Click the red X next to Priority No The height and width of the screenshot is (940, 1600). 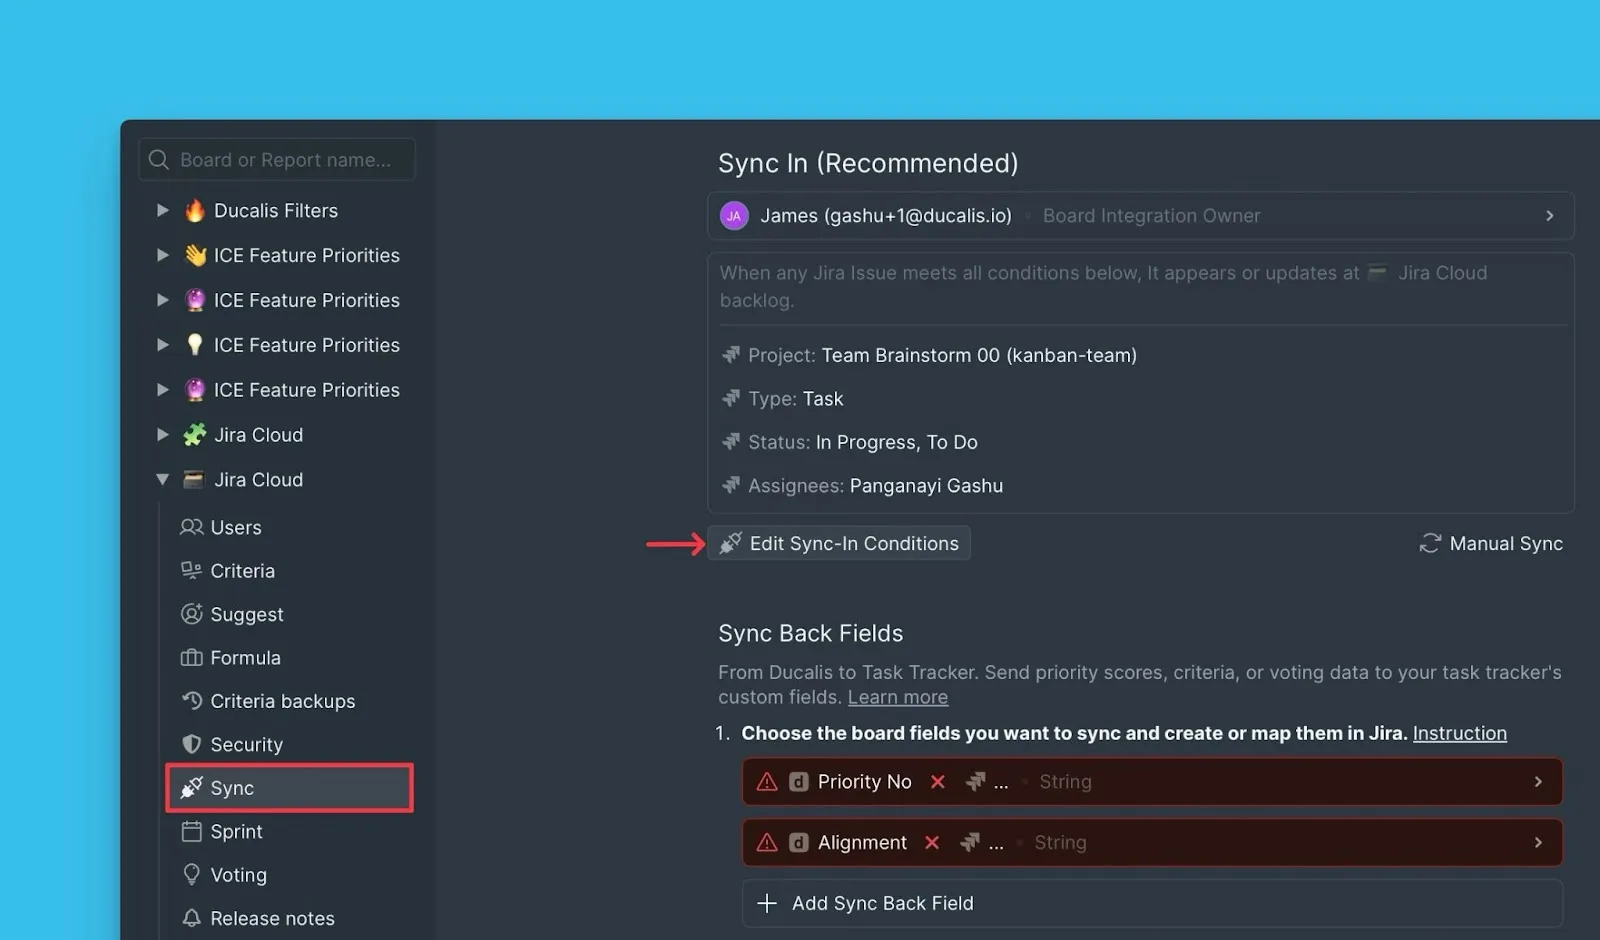coord(938,782)
